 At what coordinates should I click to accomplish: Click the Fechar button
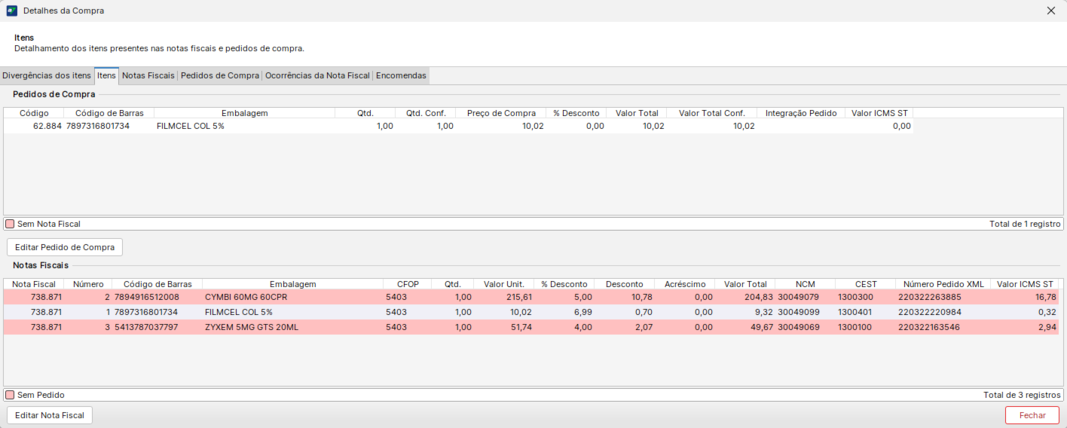1032,415
